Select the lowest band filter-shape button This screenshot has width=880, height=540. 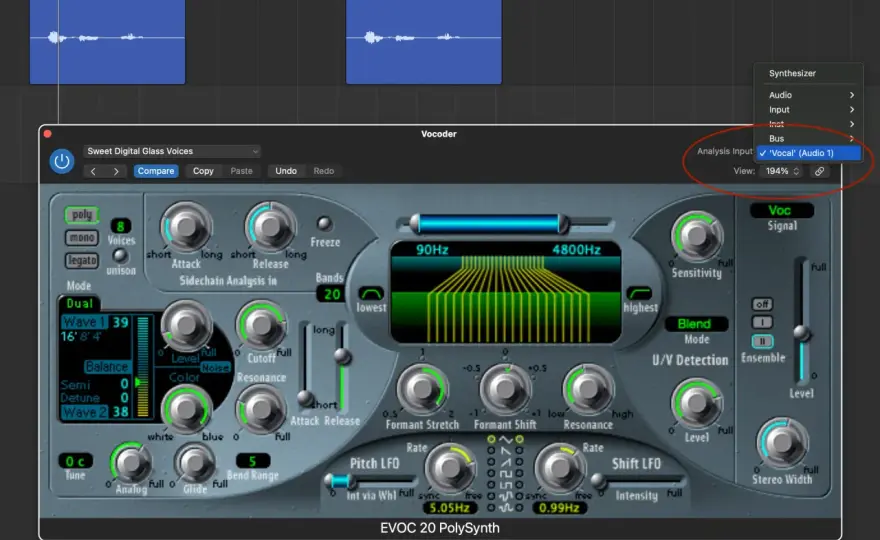click(x=371, y=294)
